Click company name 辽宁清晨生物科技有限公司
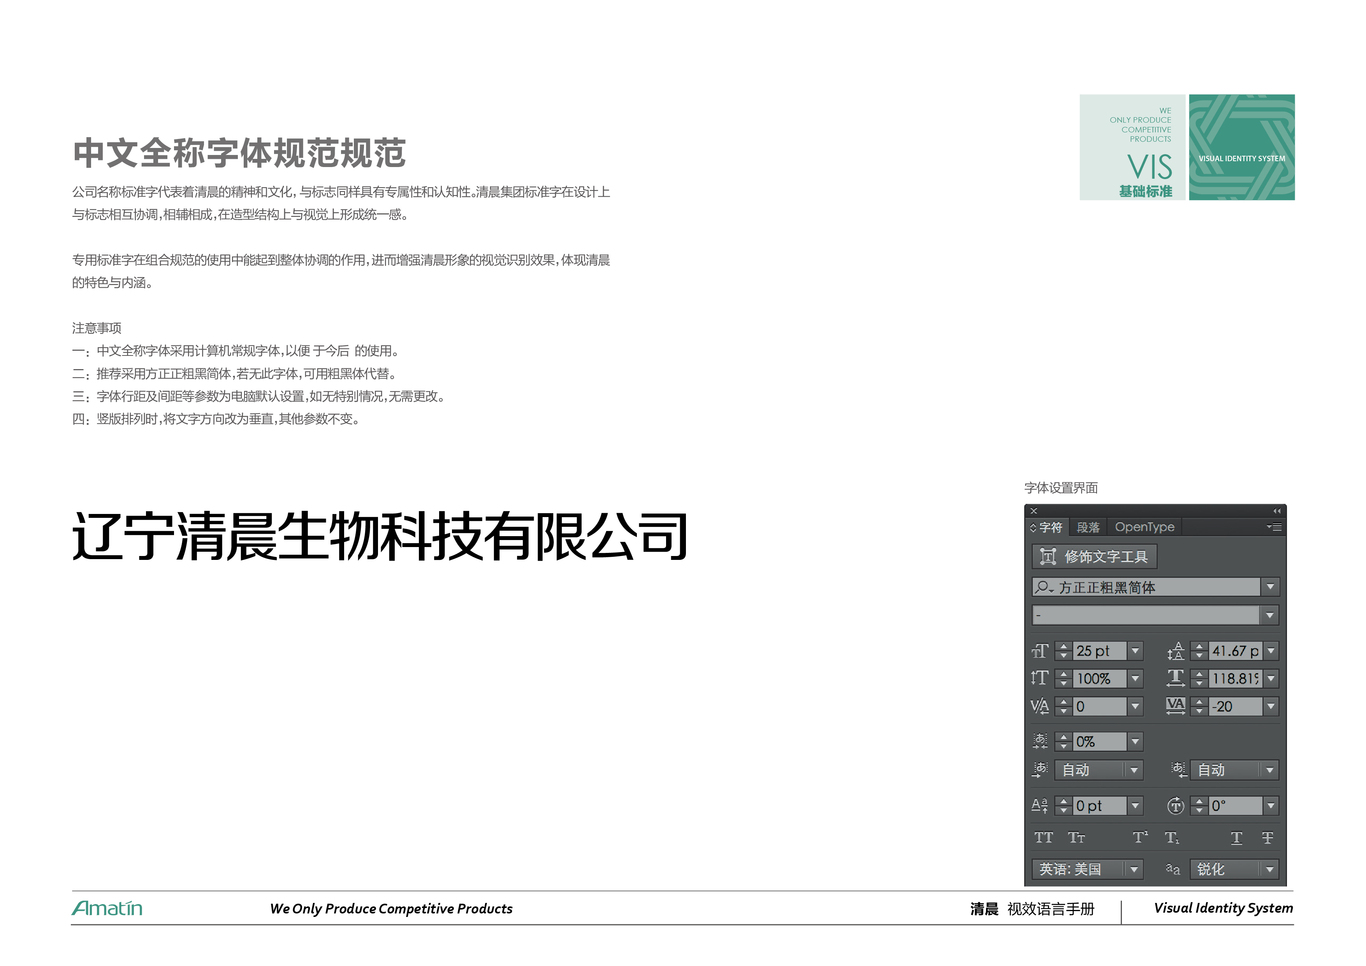 [x=380, y=536]
